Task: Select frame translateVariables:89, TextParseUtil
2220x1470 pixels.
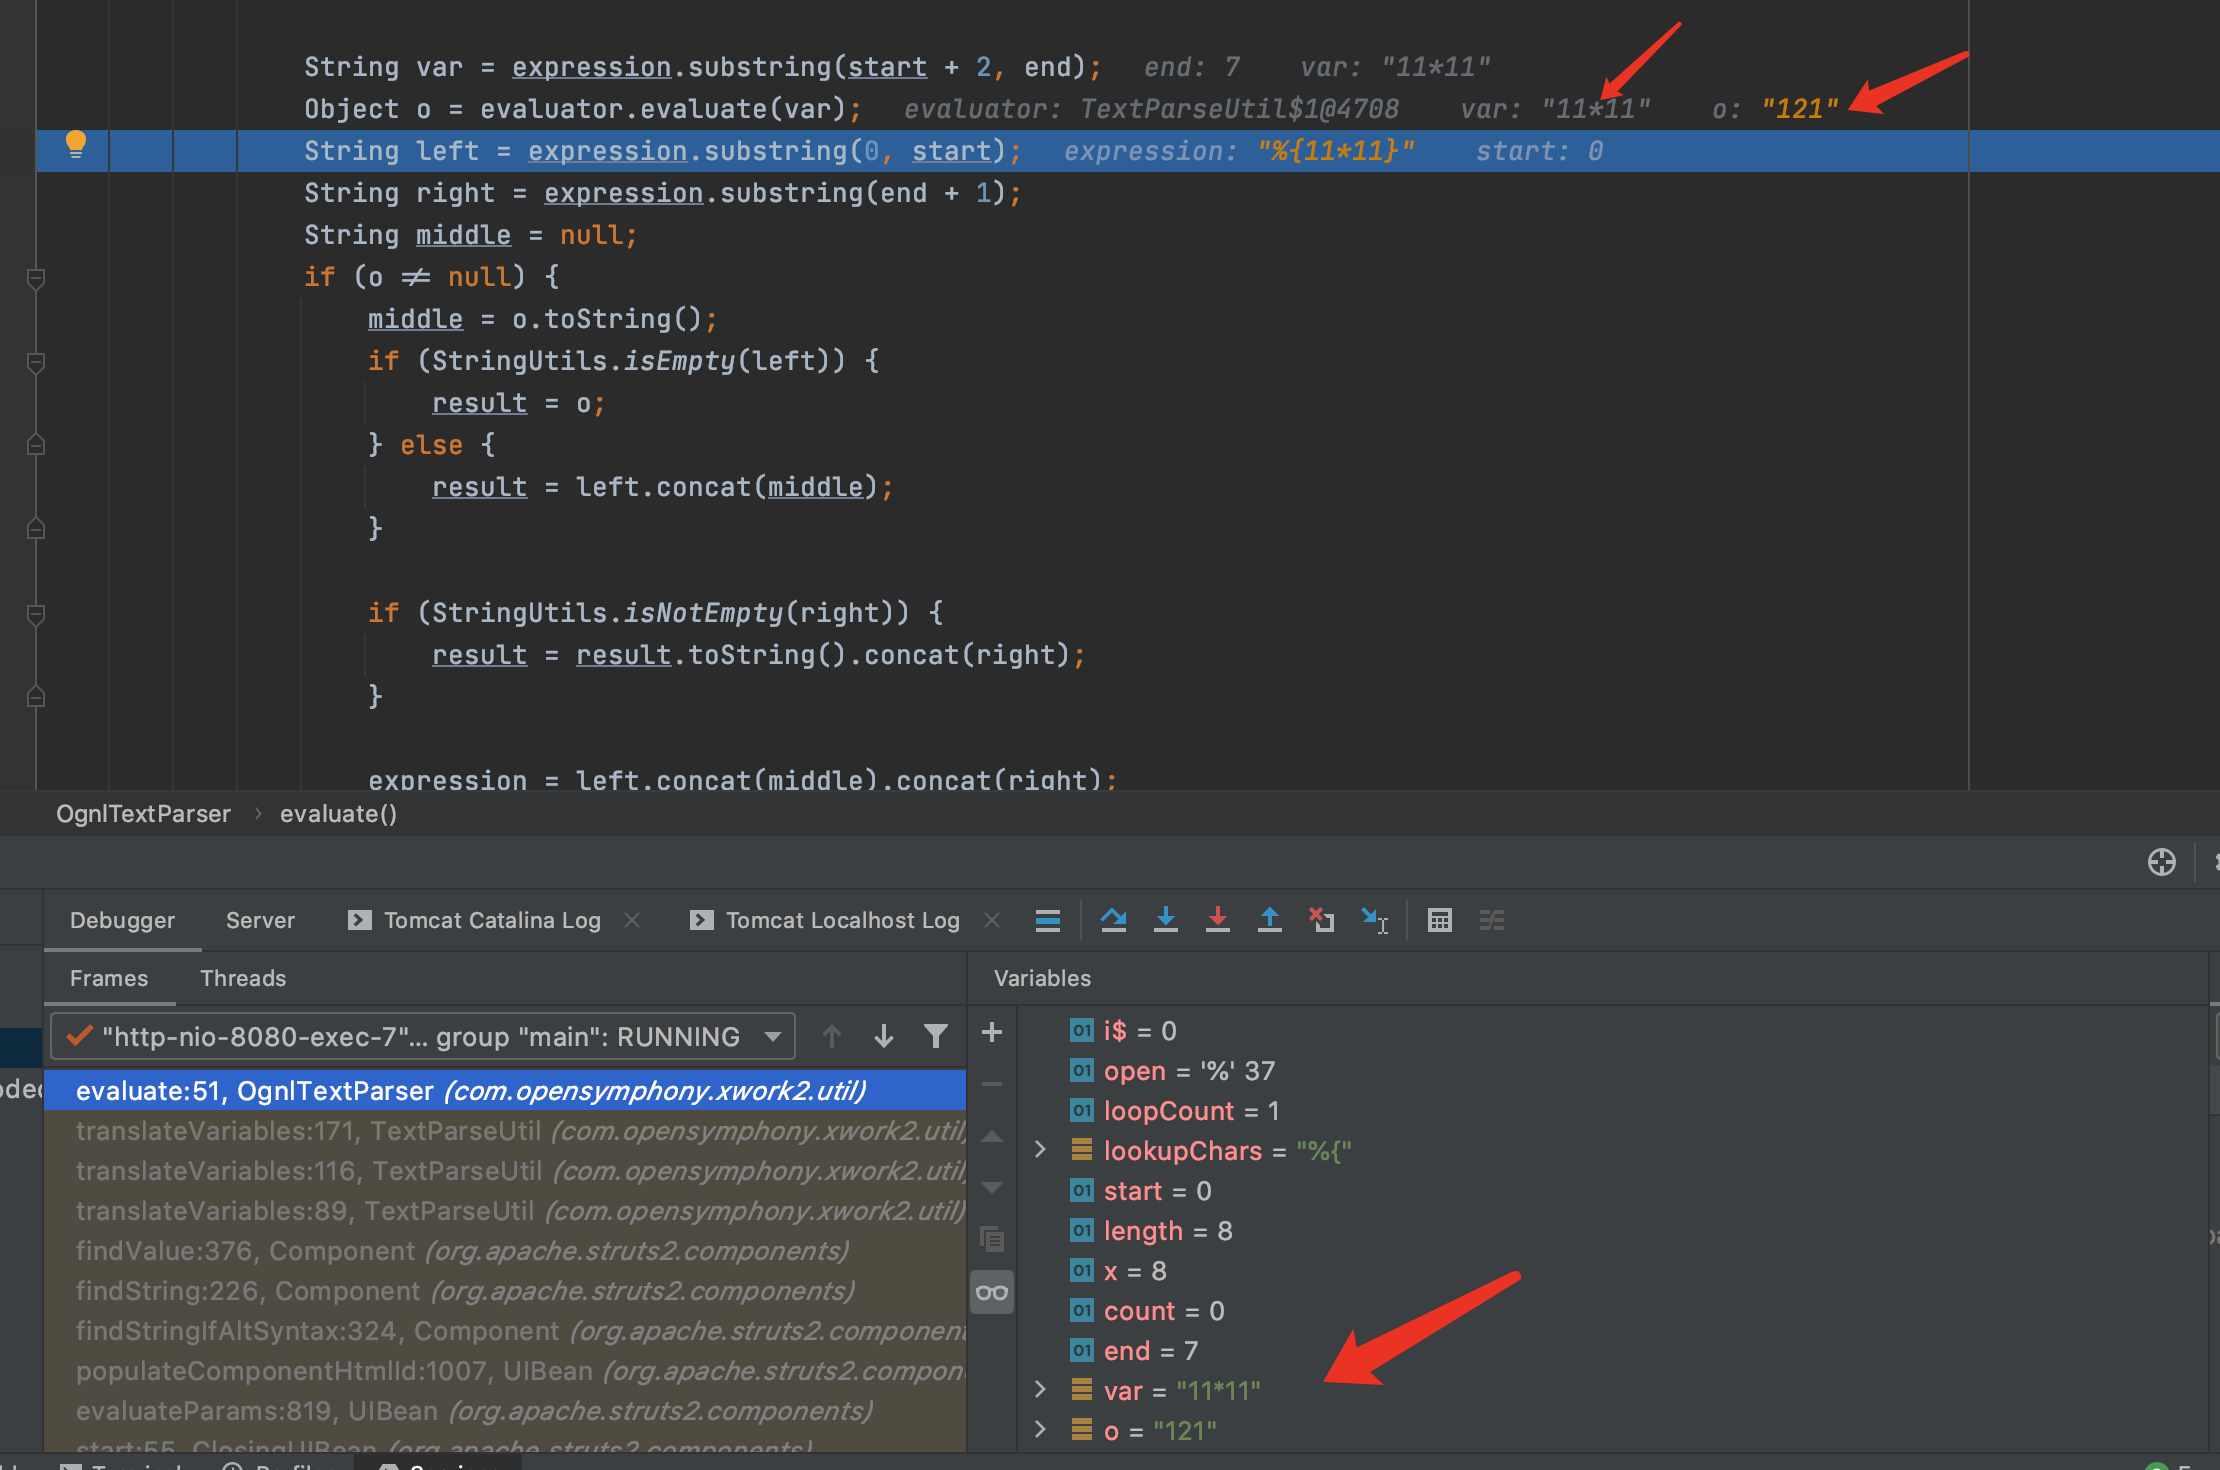Action: click(x=505, y=1210)
